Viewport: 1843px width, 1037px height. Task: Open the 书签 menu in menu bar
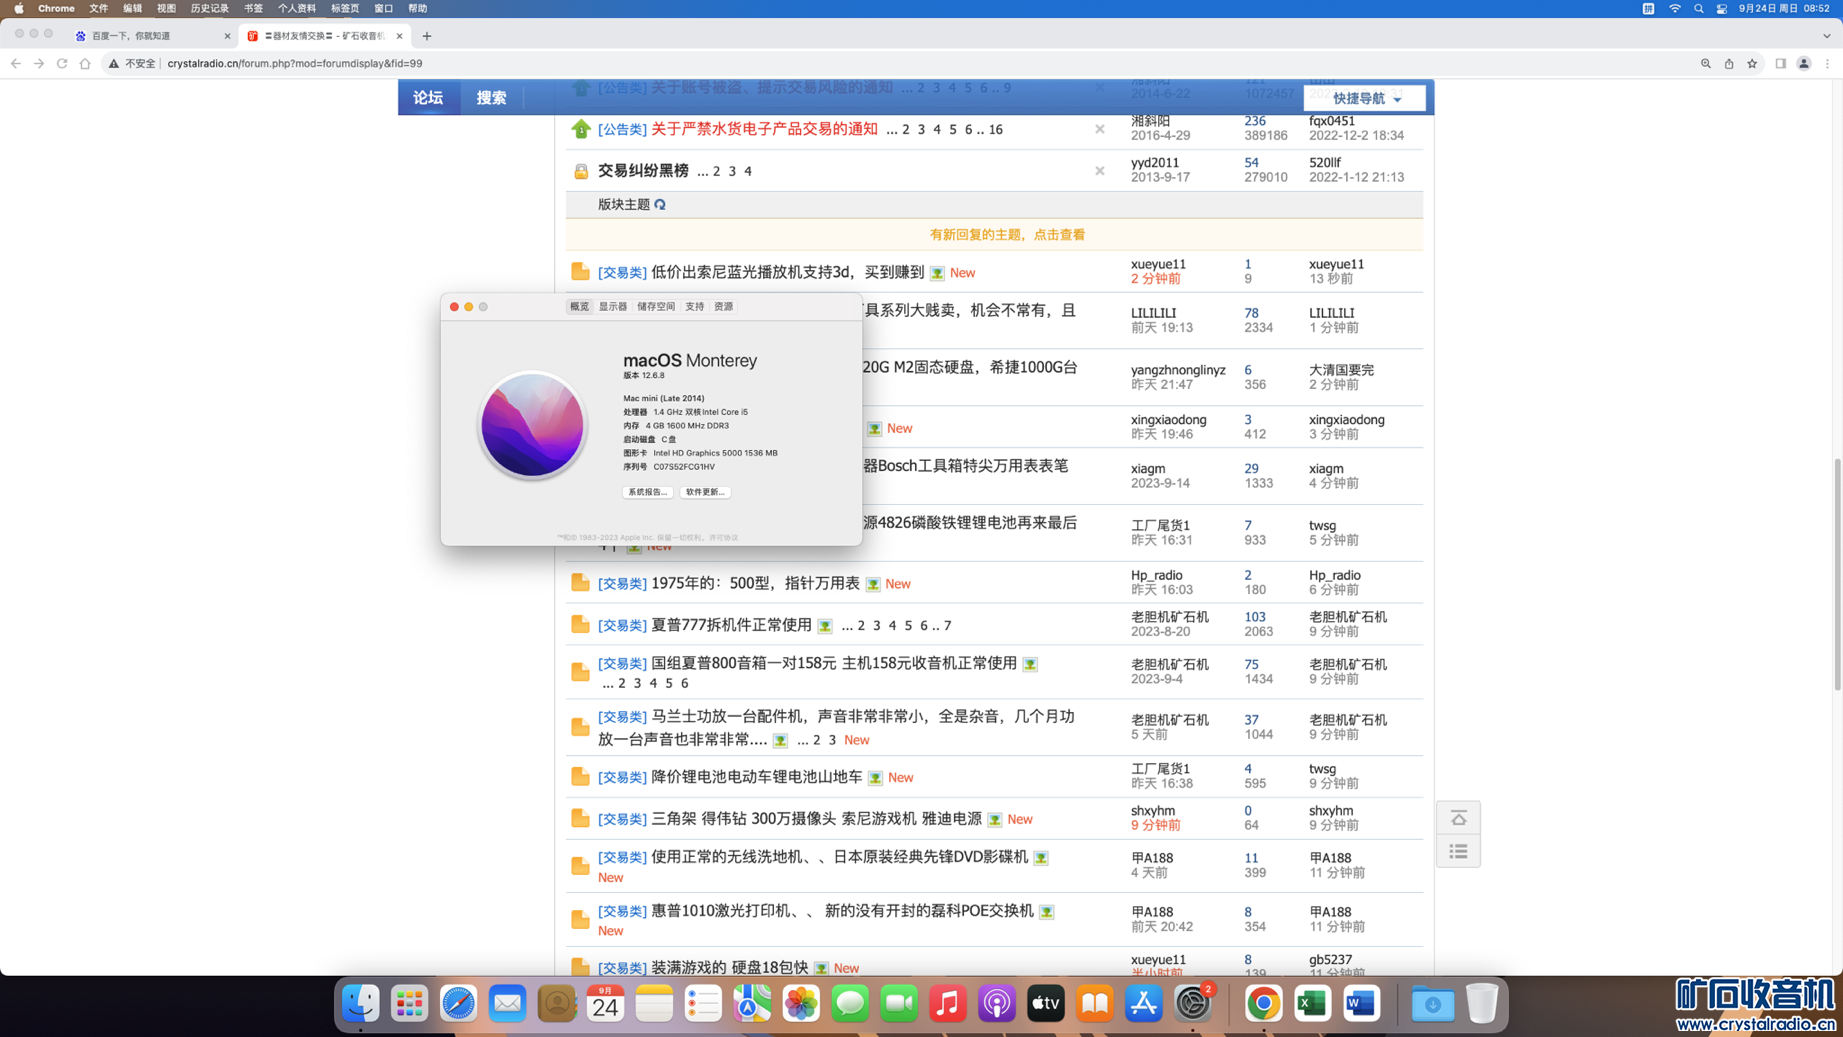253,8
